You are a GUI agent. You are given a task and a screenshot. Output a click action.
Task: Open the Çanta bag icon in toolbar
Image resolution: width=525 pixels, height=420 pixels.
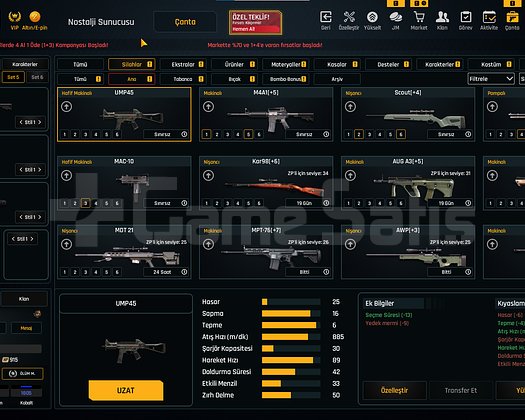point(512,17)
